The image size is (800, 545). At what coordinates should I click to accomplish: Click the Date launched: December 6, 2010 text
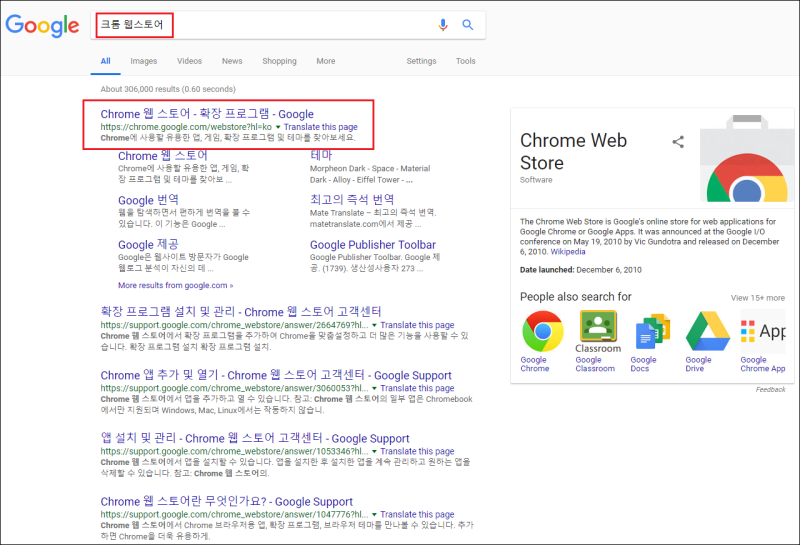coord(581,270)
